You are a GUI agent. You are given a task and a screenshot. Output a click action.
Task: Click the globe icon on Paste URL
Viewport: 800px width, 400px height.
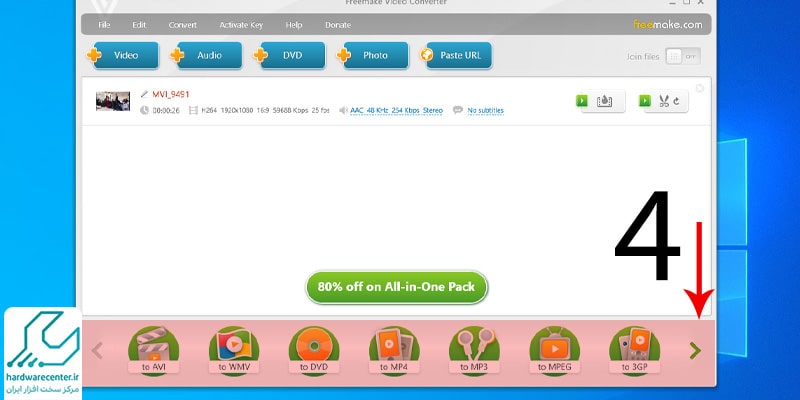tap(427, 55)
